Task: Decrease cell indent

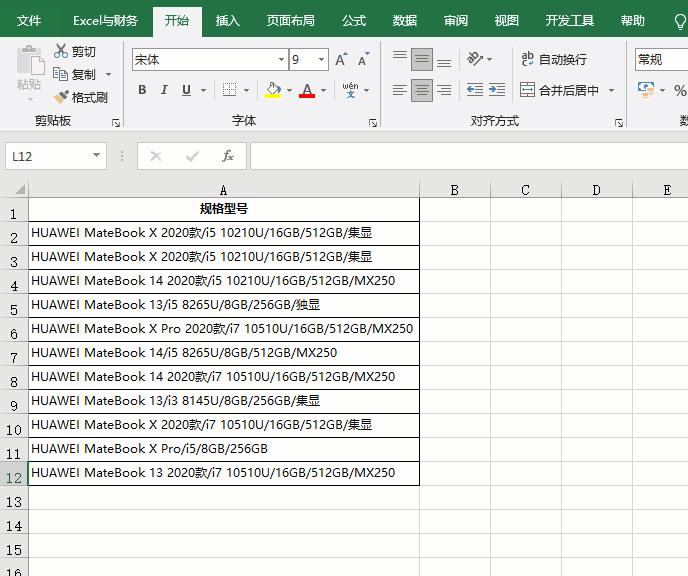Action: pyautogui.click(x=475, y=90)
